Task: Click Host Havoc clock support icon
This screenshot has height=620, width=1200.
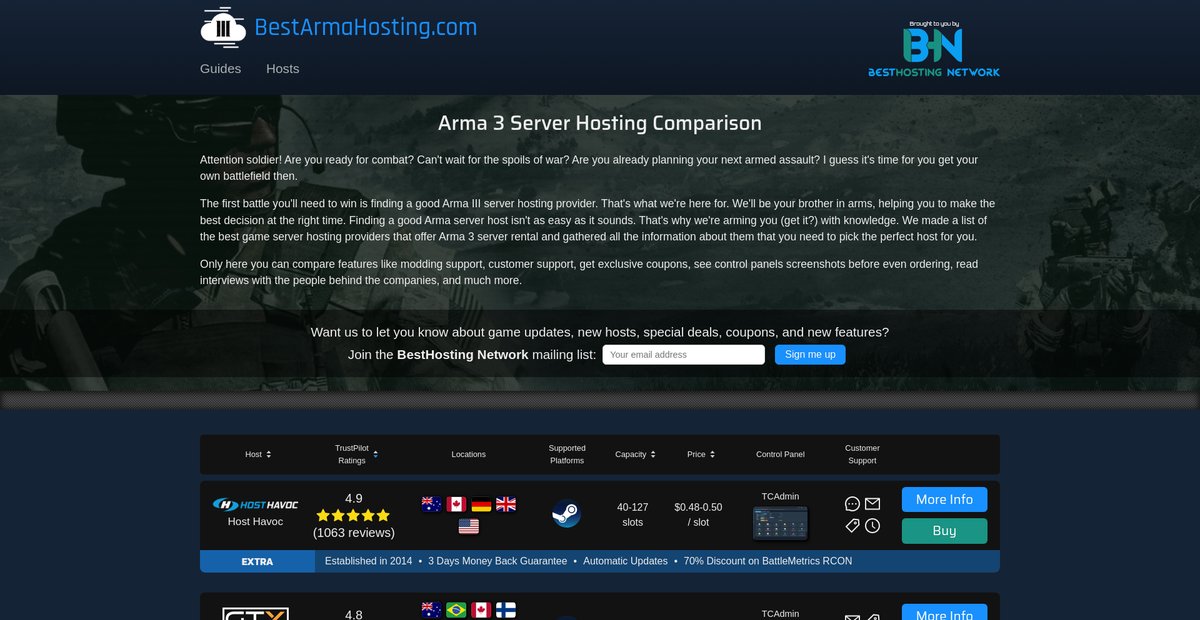Action: 872,526
